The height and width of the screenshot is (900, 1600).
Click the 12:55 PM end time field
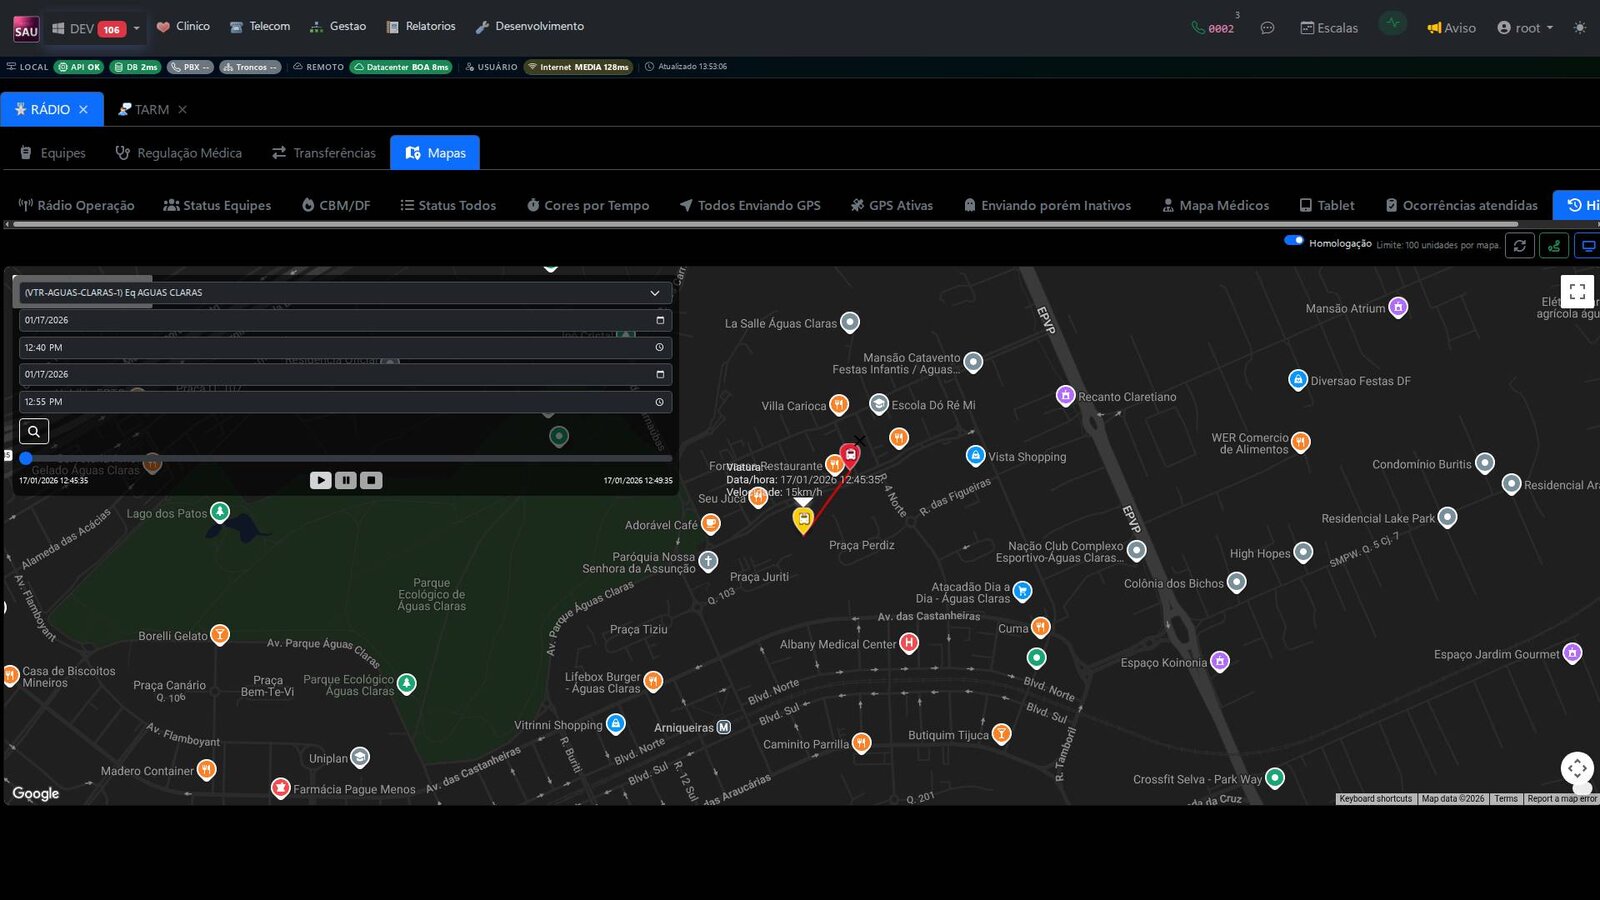[345, 402]
